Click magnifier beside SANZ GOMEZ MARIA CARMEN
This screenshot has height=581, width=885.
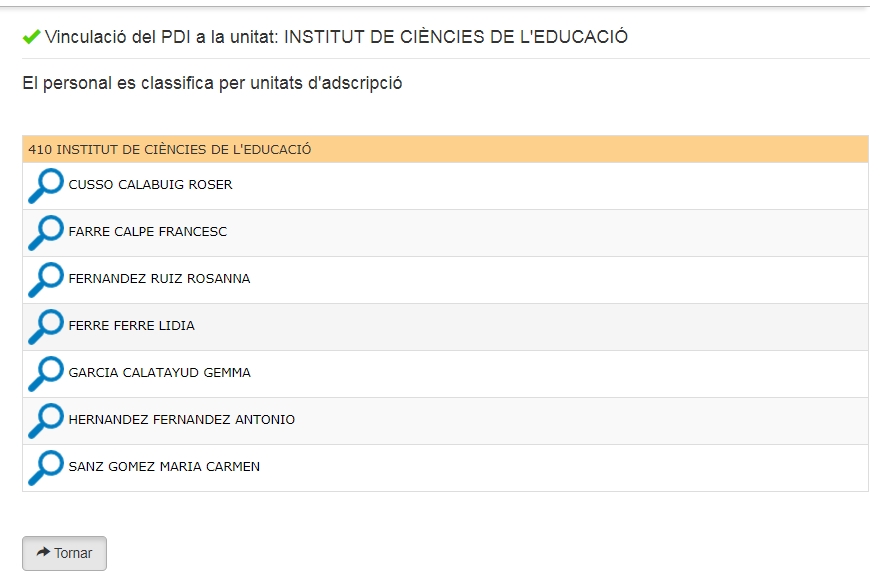click(45, 468)
